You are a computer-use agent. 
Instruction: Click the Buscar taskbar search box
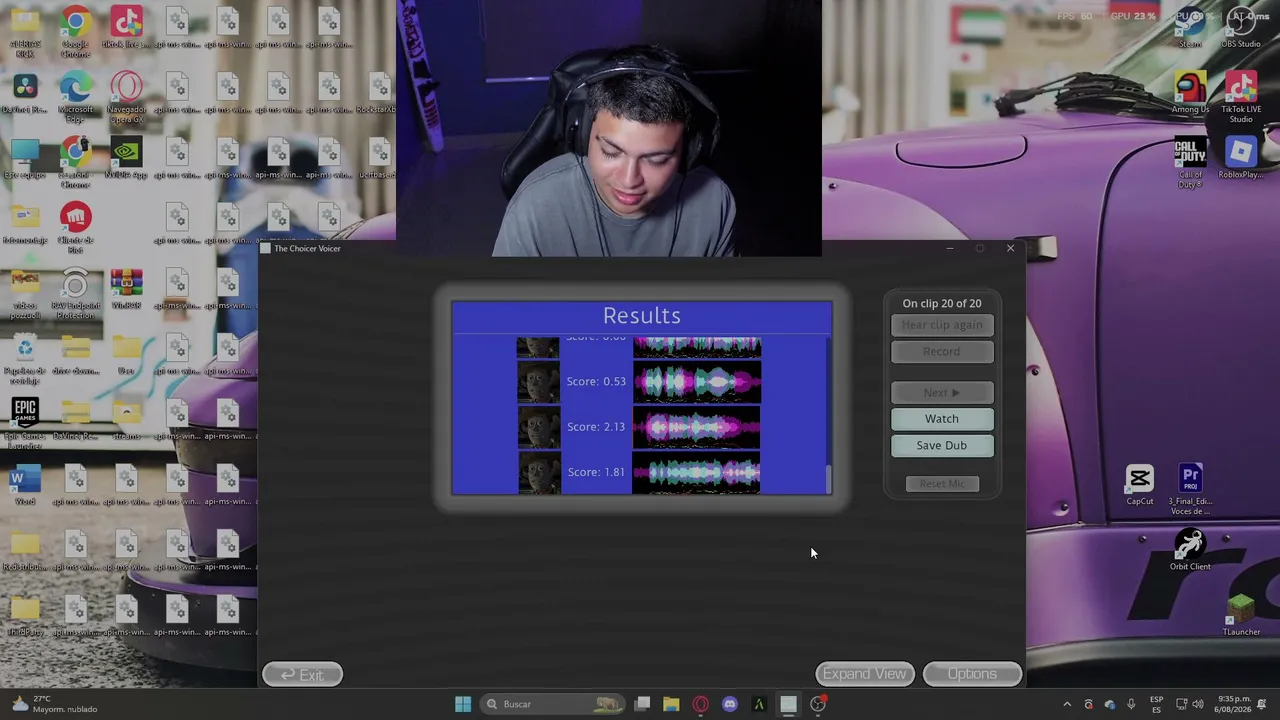pos(553,704)
